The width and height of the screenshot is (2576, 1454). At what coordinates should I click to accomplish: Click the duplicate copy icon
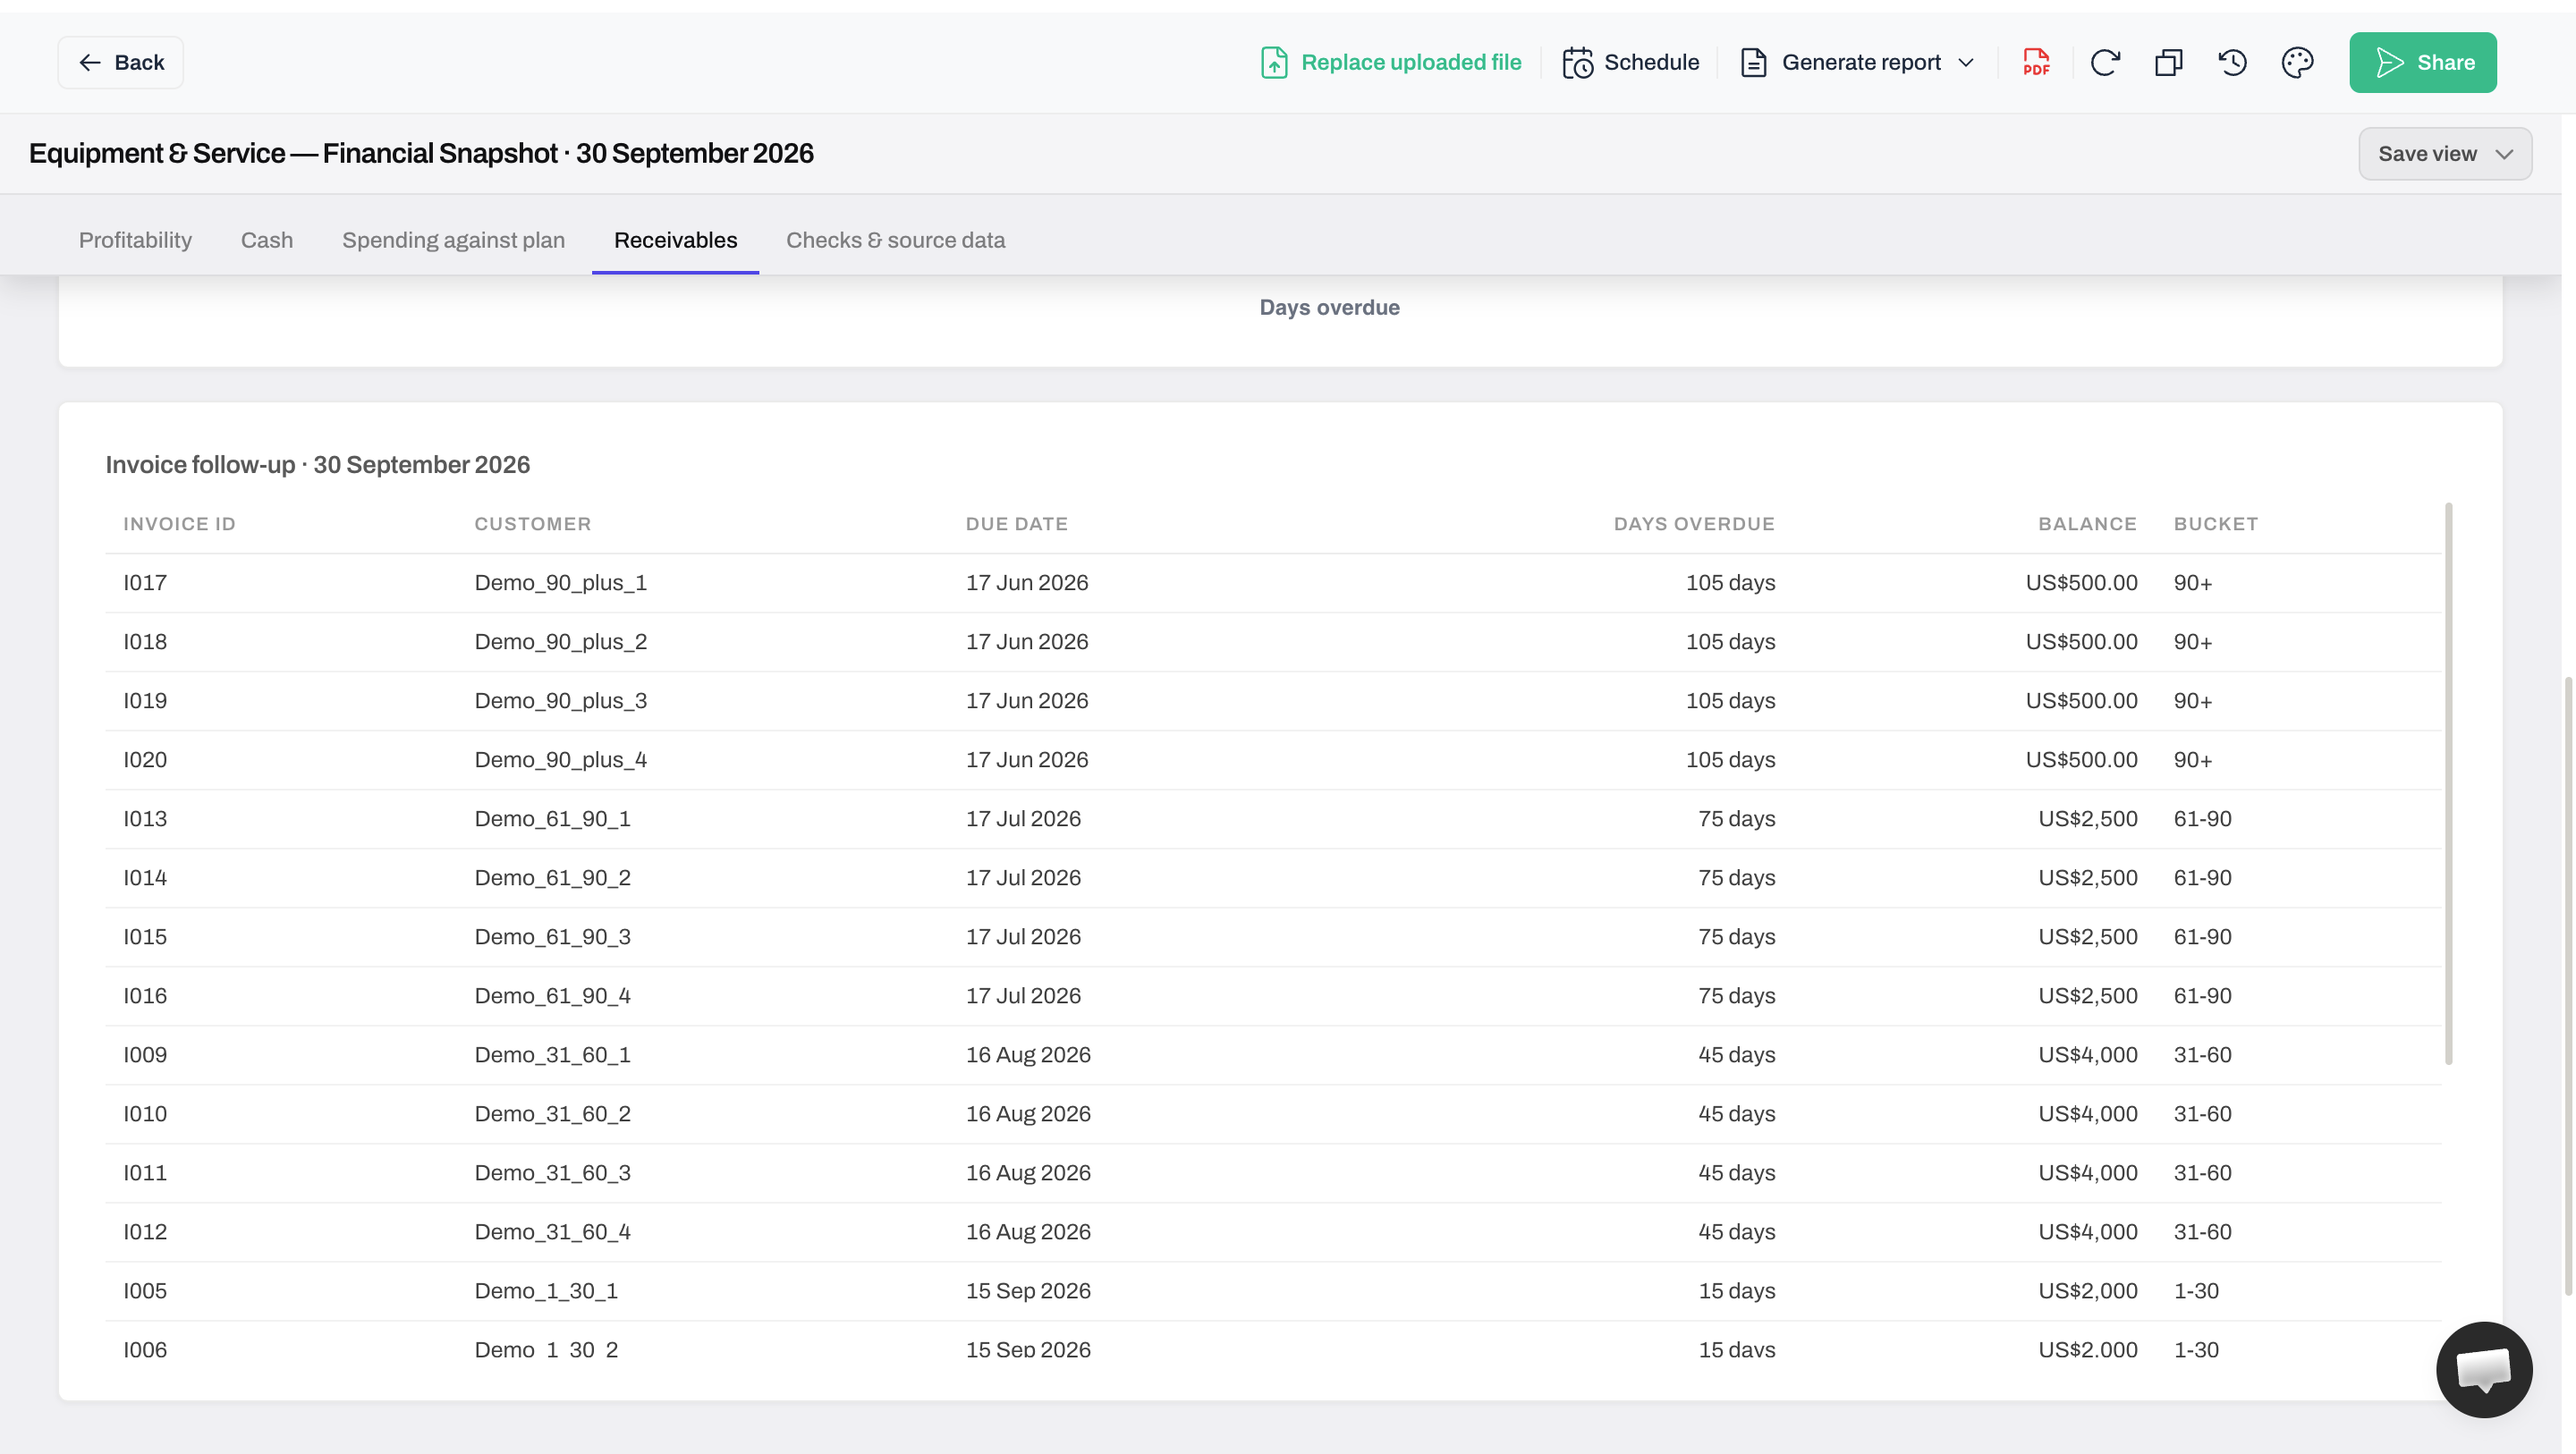[x=2169, y=62]
